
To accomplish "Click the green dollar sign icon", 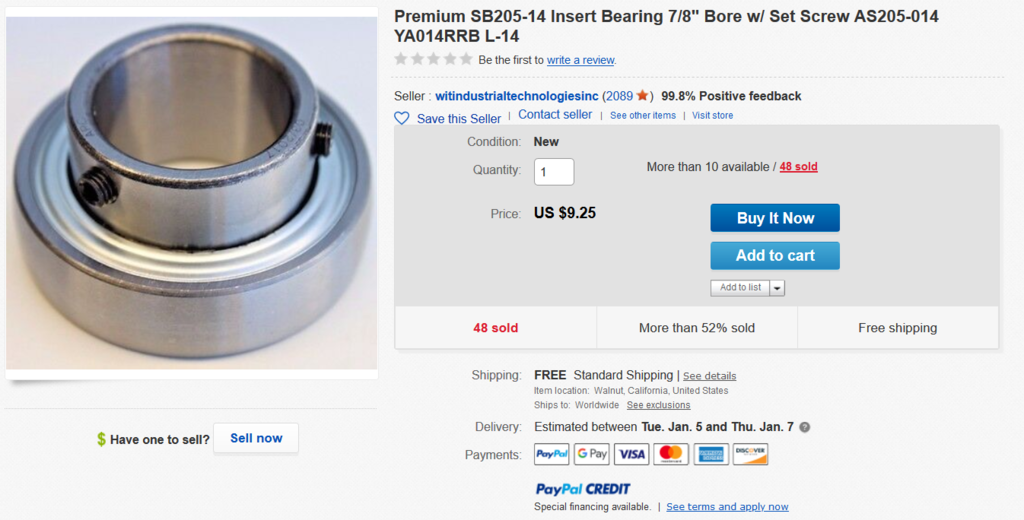I will point(101,439).
